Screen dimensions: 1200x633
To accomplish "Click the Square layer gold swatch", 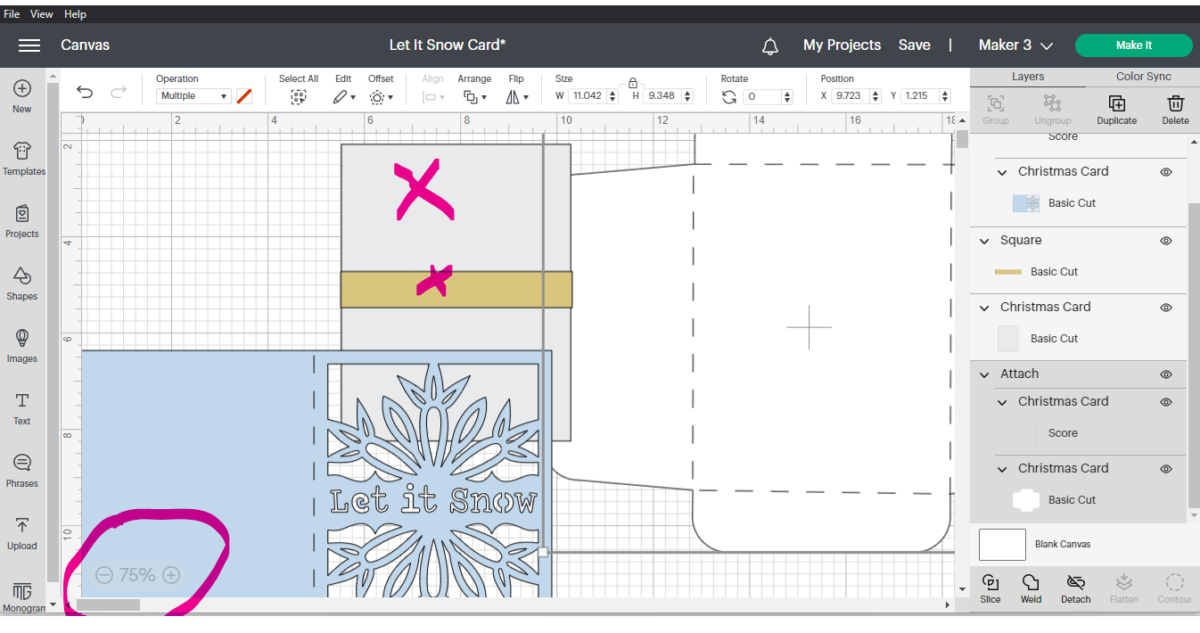I will tap(1008, 272).
